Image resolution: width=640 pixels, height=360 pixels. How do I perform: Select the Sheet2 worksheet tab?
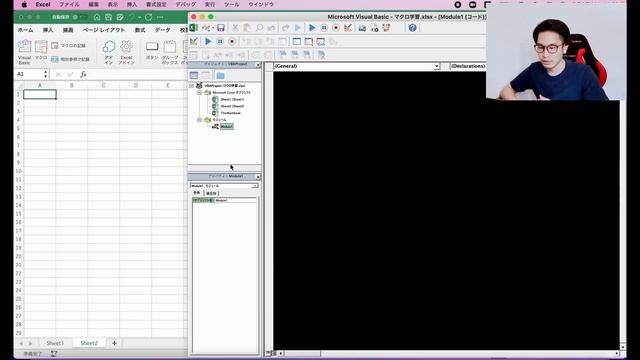click(89, 343)
